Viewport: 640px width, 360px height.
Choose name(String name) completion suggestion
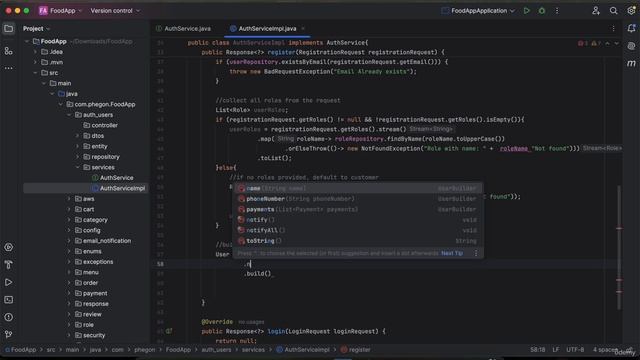click(357, 188)
